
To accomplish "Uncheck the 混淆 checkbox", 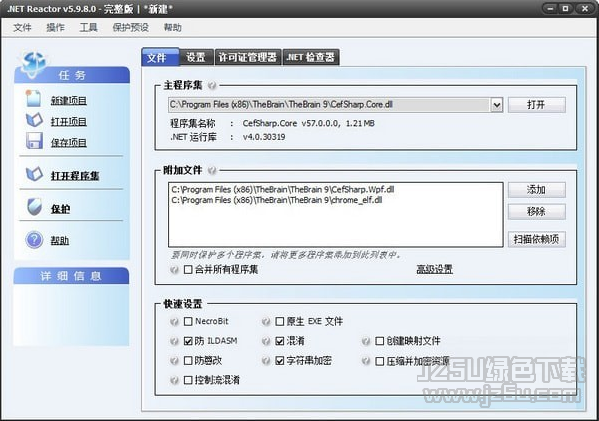I will (280, 341).
